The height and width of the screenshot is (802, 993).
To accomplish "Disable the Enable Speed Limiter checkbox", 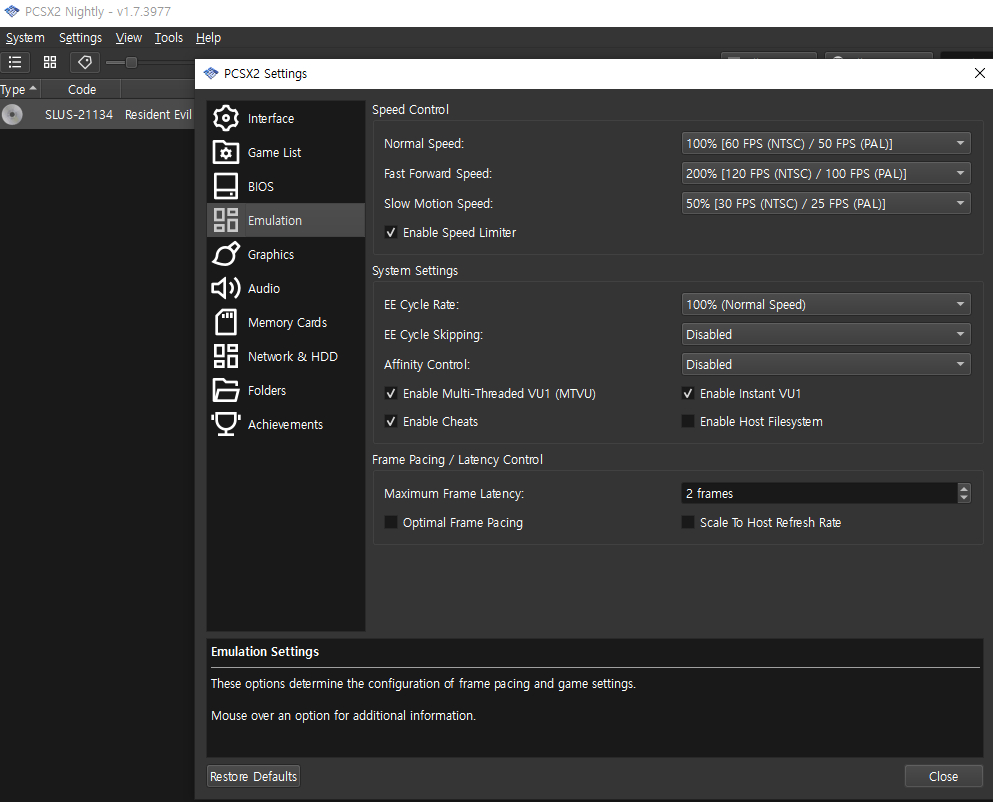I will pos(391,232).
